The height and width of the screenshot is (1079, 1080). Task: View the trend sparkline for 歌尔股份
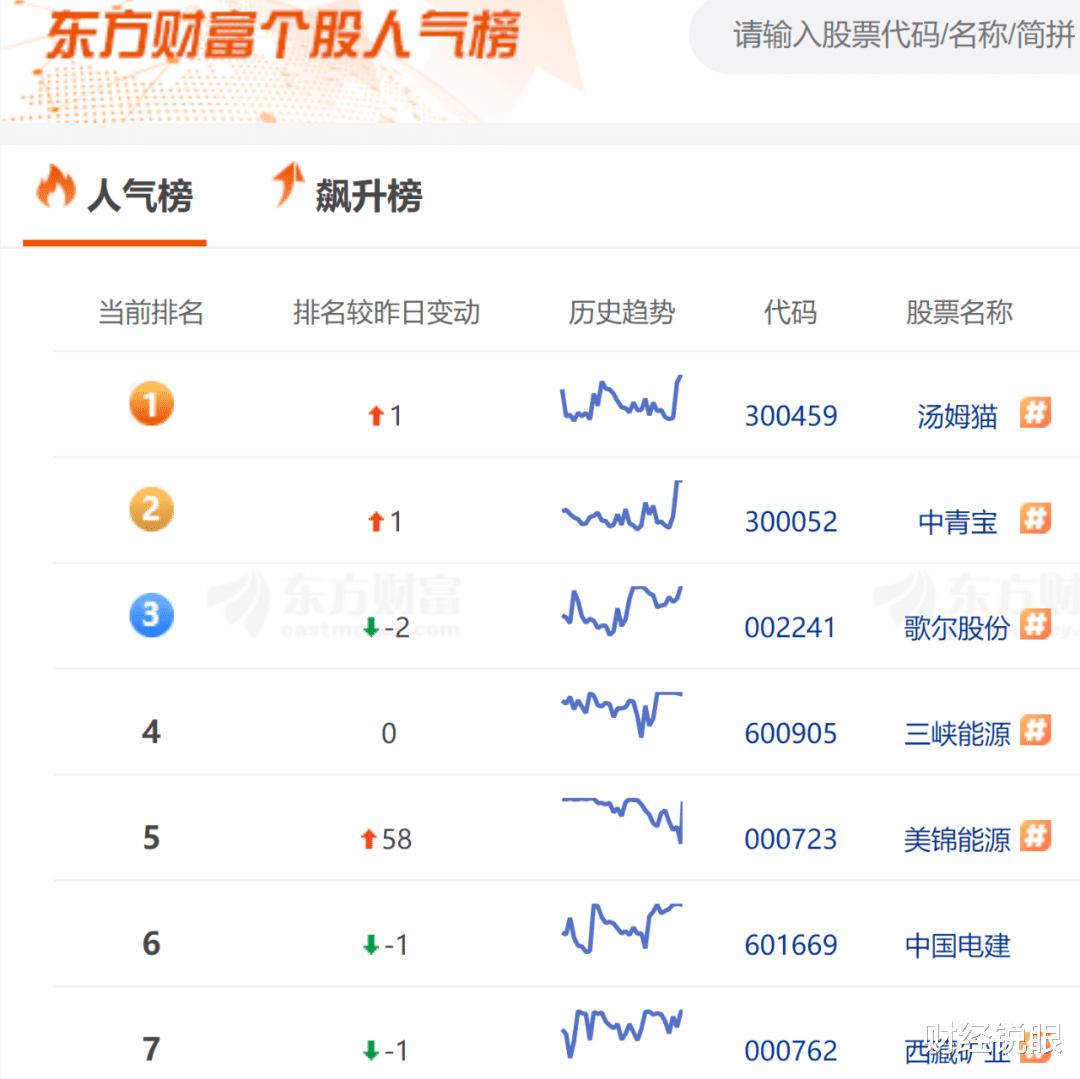click(x=622, y=610)
